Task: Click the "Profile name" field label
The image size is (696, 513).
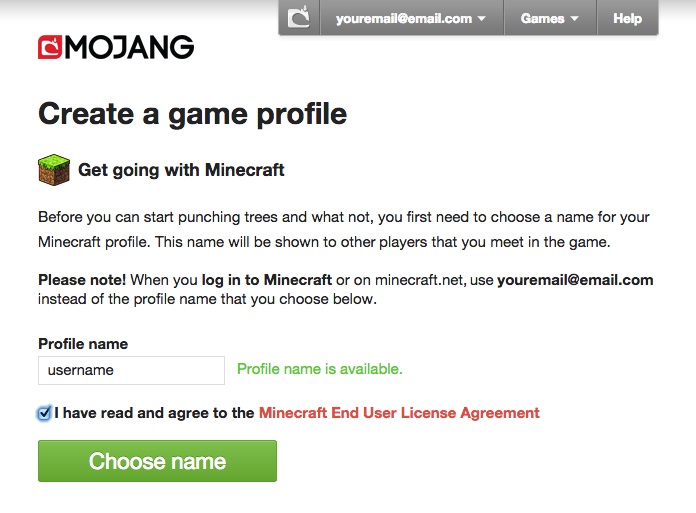Action: (83, 344)
